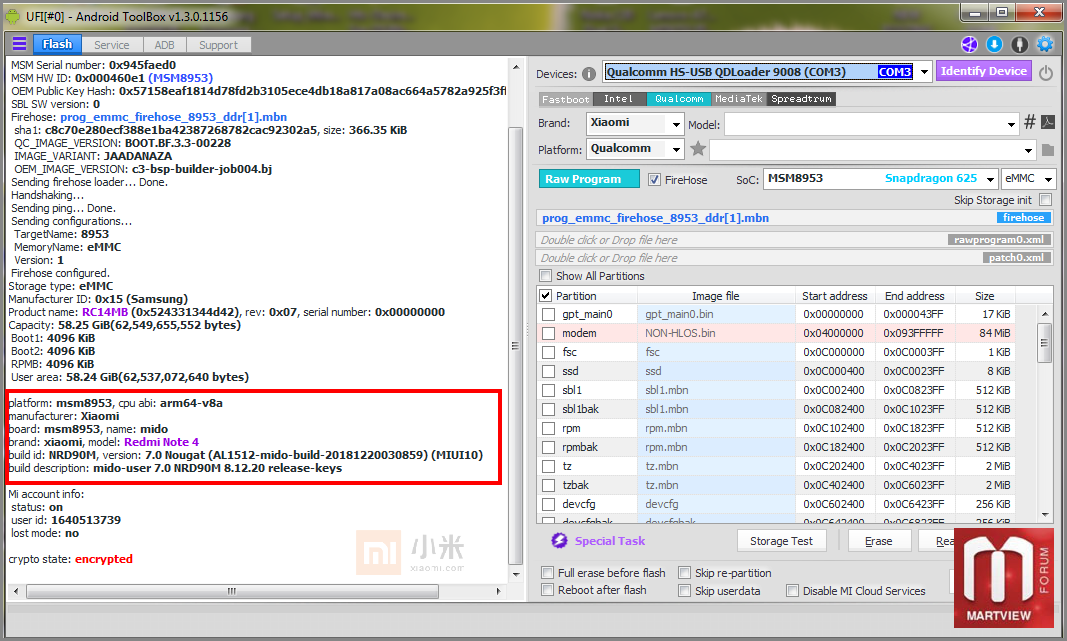Click the prog_emmc_firehose link in the log
The image size is (1067, 641).
174,117
